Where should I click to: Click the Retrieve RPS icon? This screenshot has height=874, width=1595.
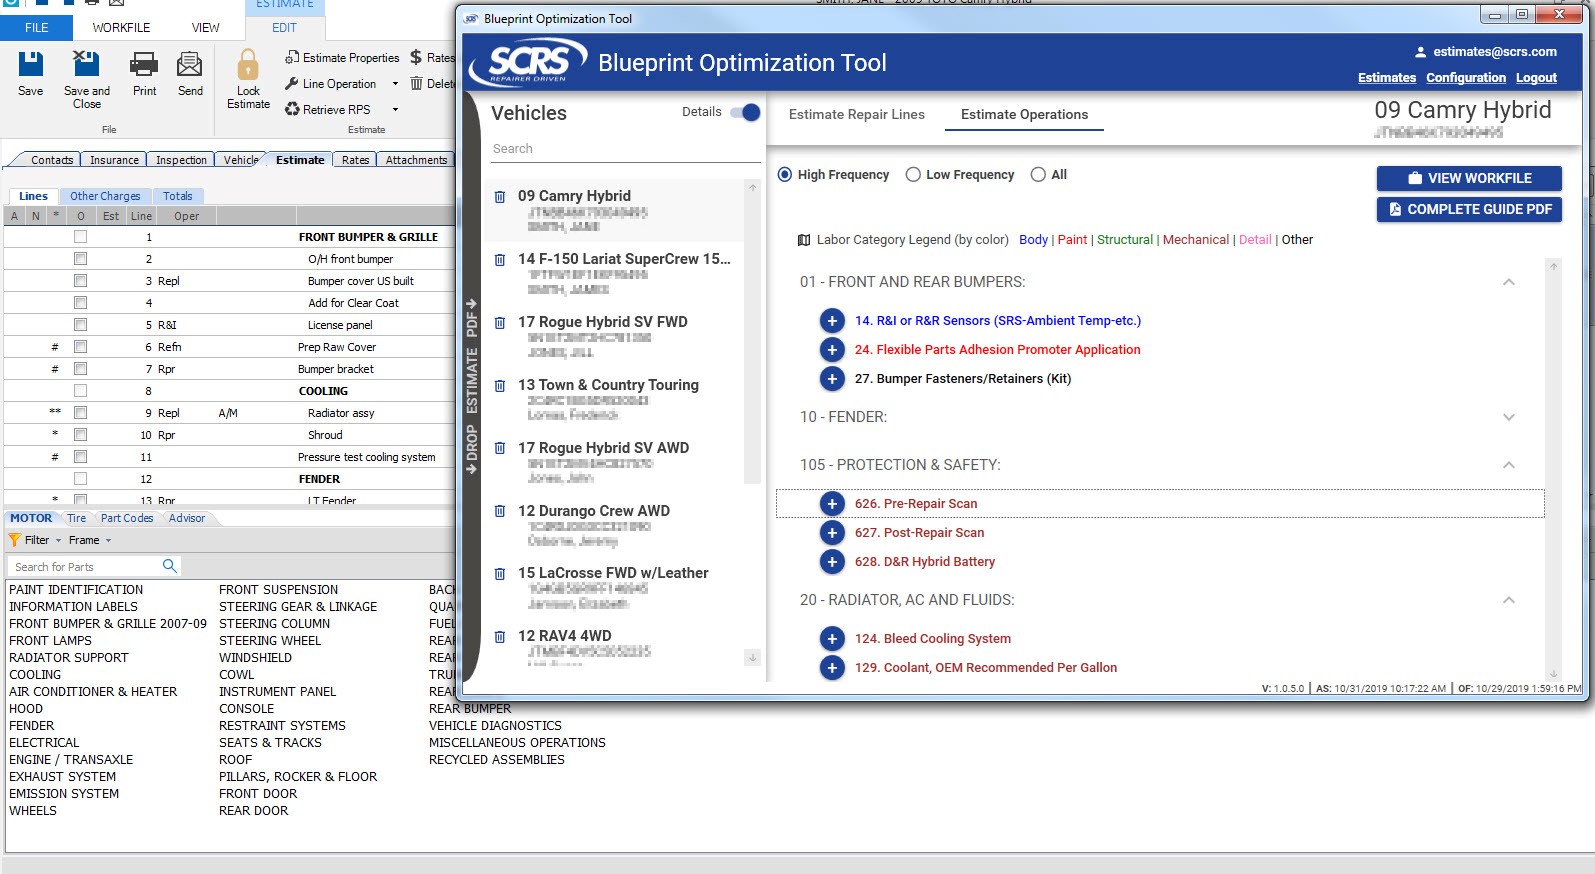[292, 109]
